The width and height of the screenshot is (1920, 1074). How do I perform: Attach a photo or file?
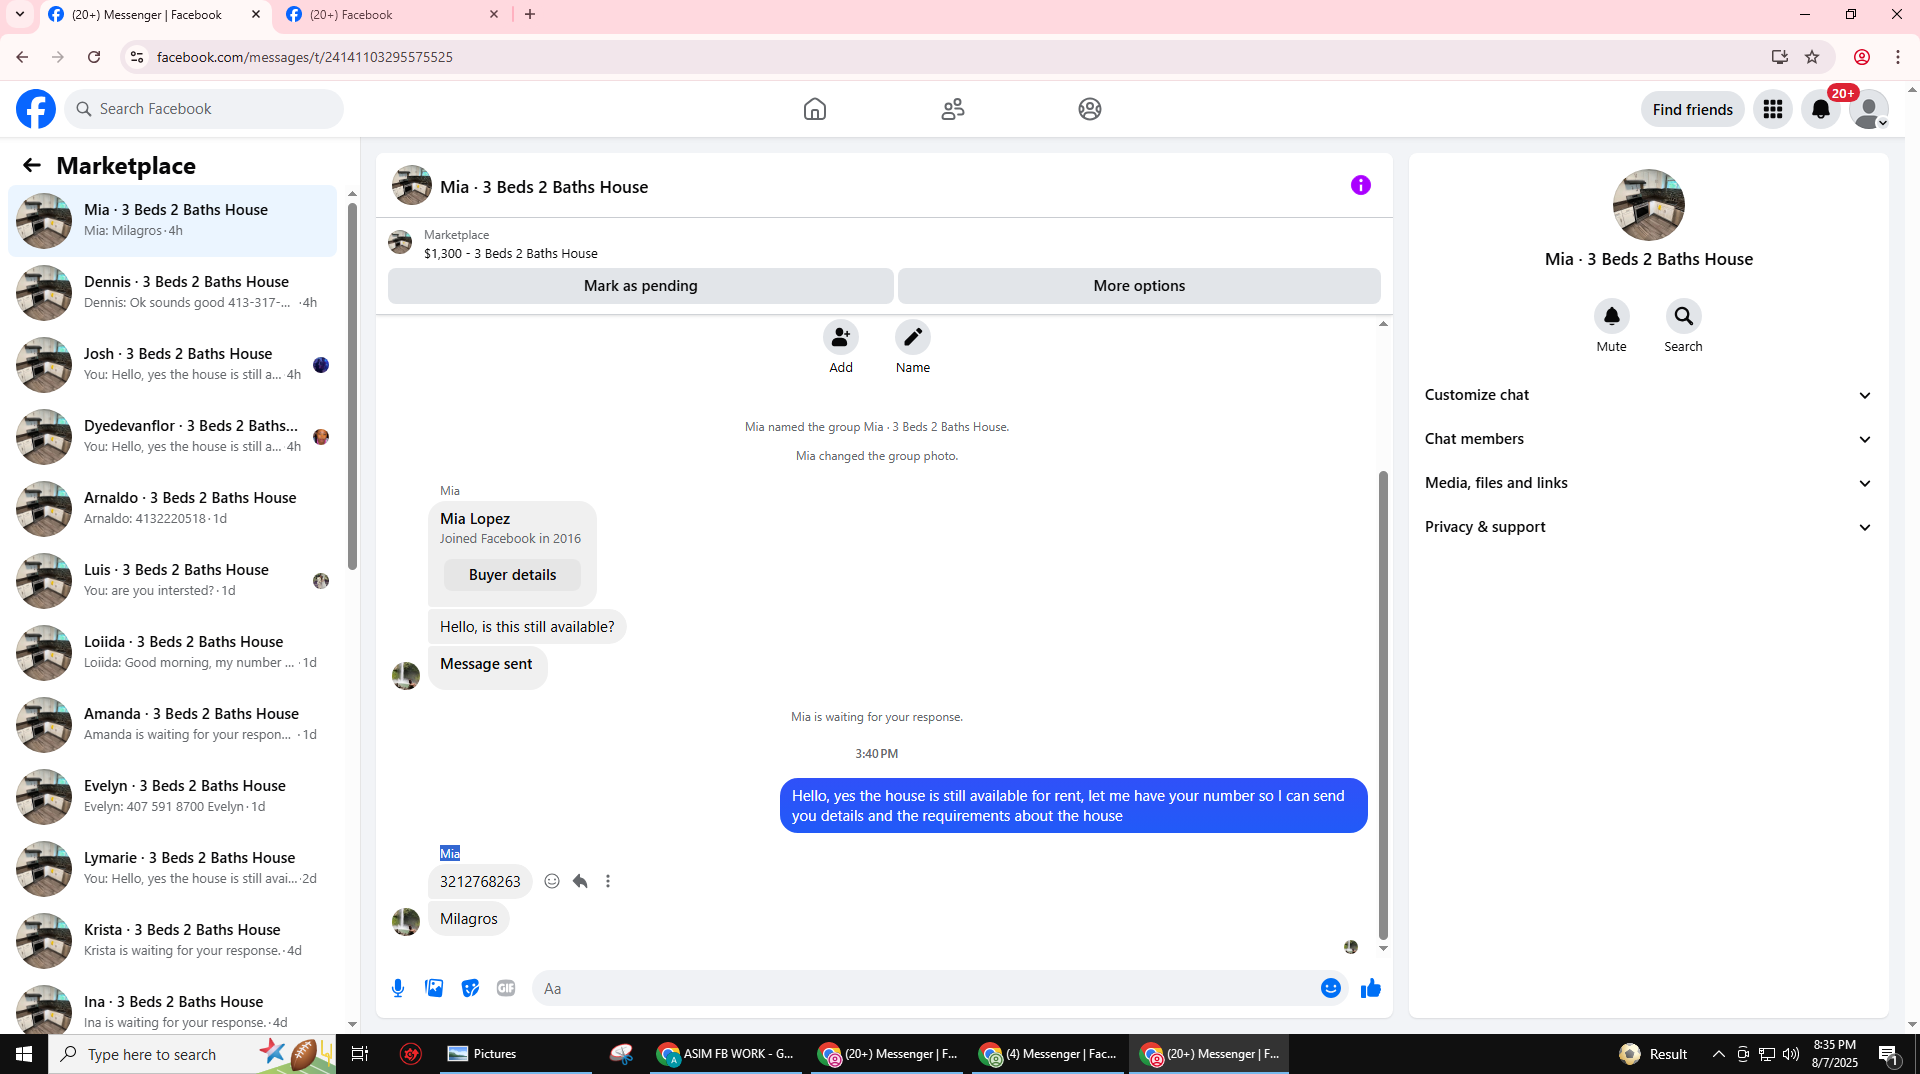(434, 988)
